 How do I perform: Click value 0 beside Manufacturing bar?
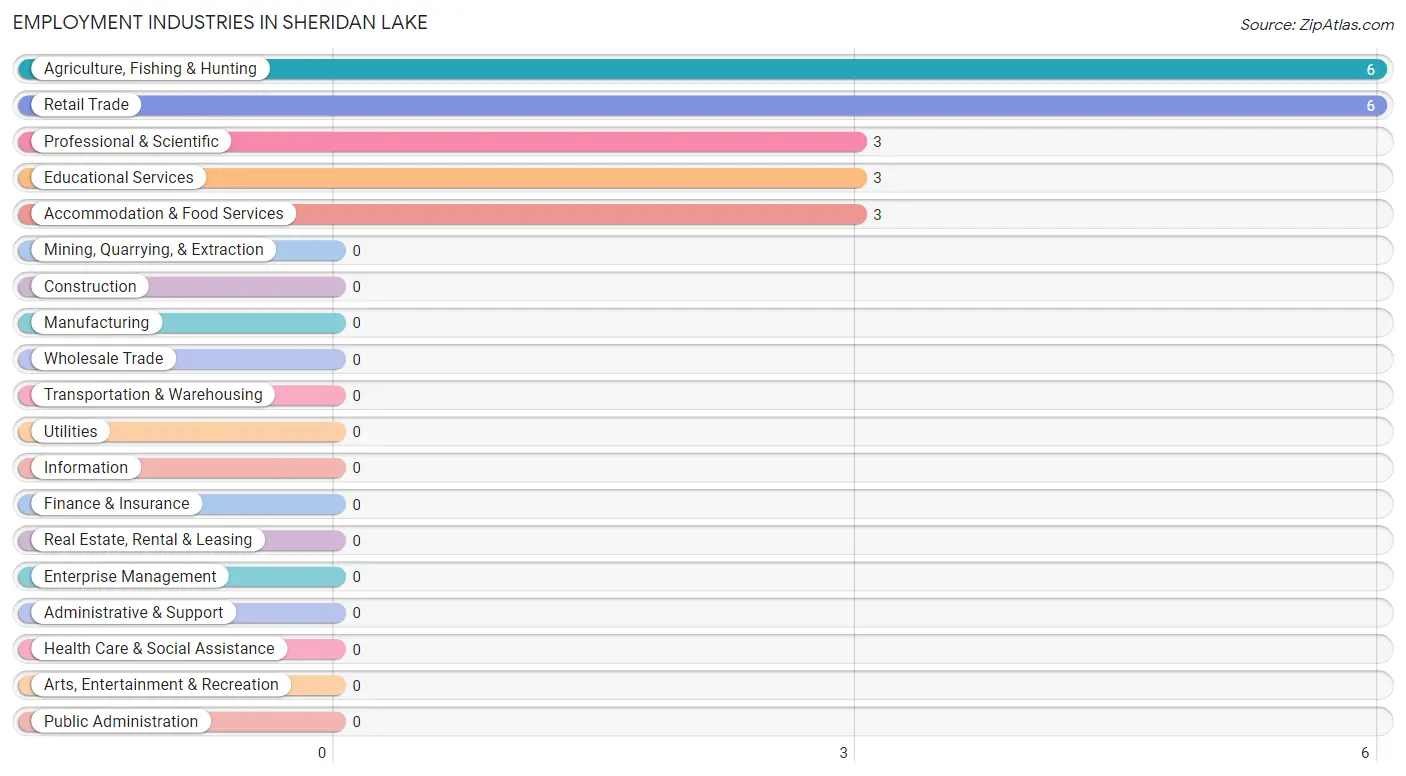coord(356,323)
